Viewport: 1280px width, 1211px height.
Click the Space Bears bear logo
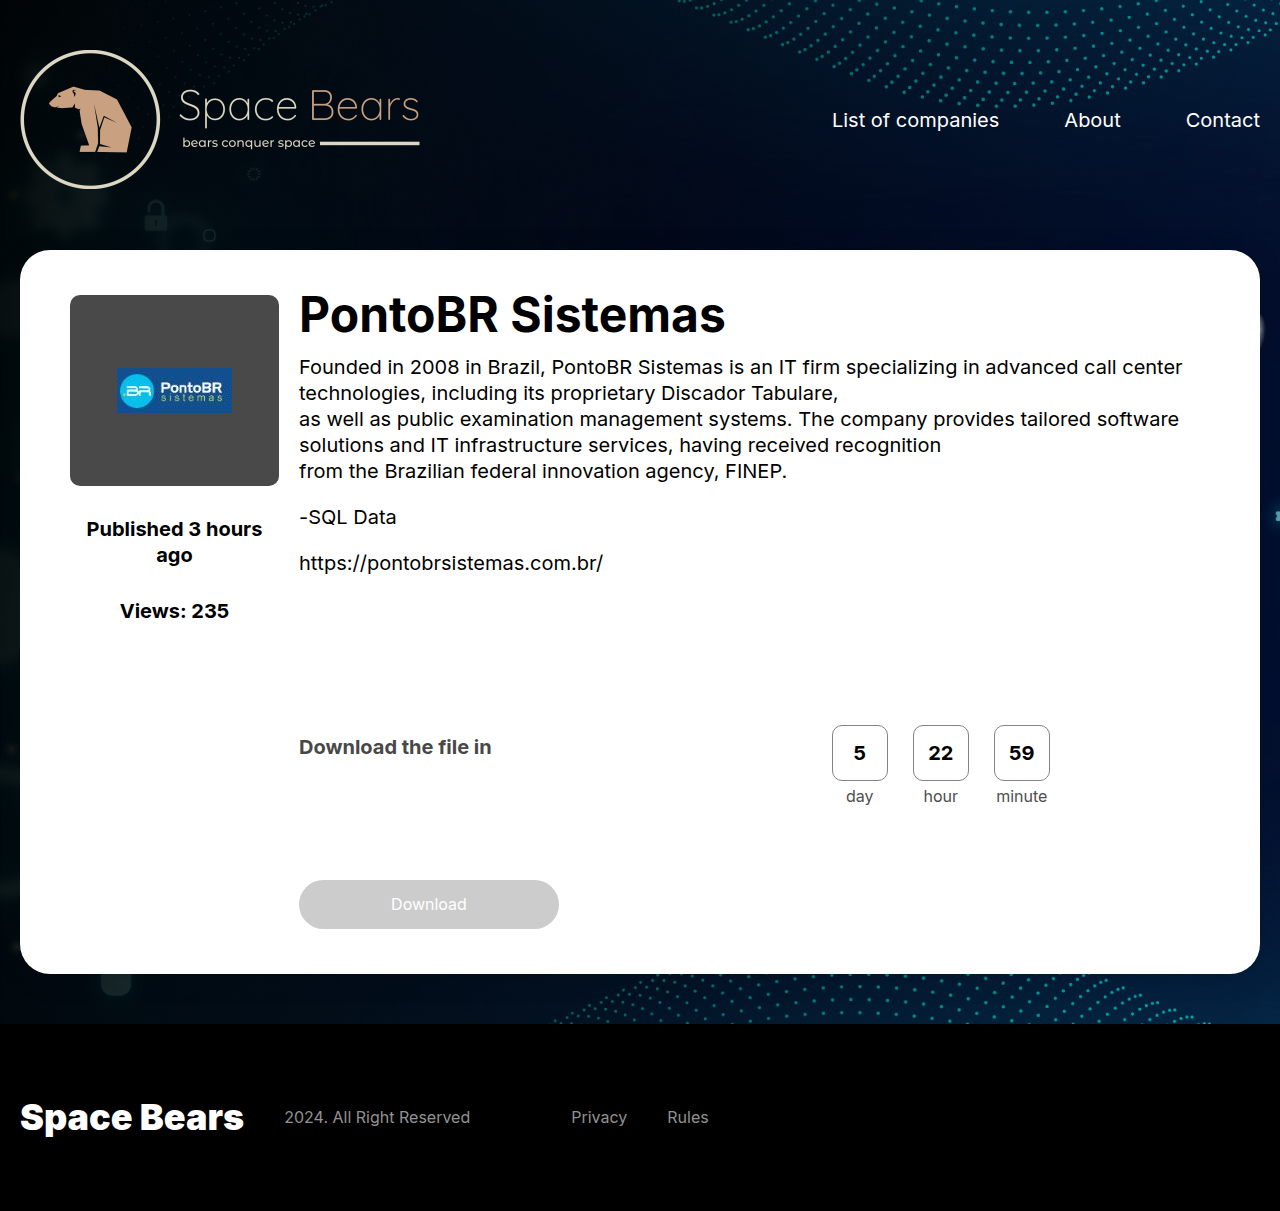[90, 119]
